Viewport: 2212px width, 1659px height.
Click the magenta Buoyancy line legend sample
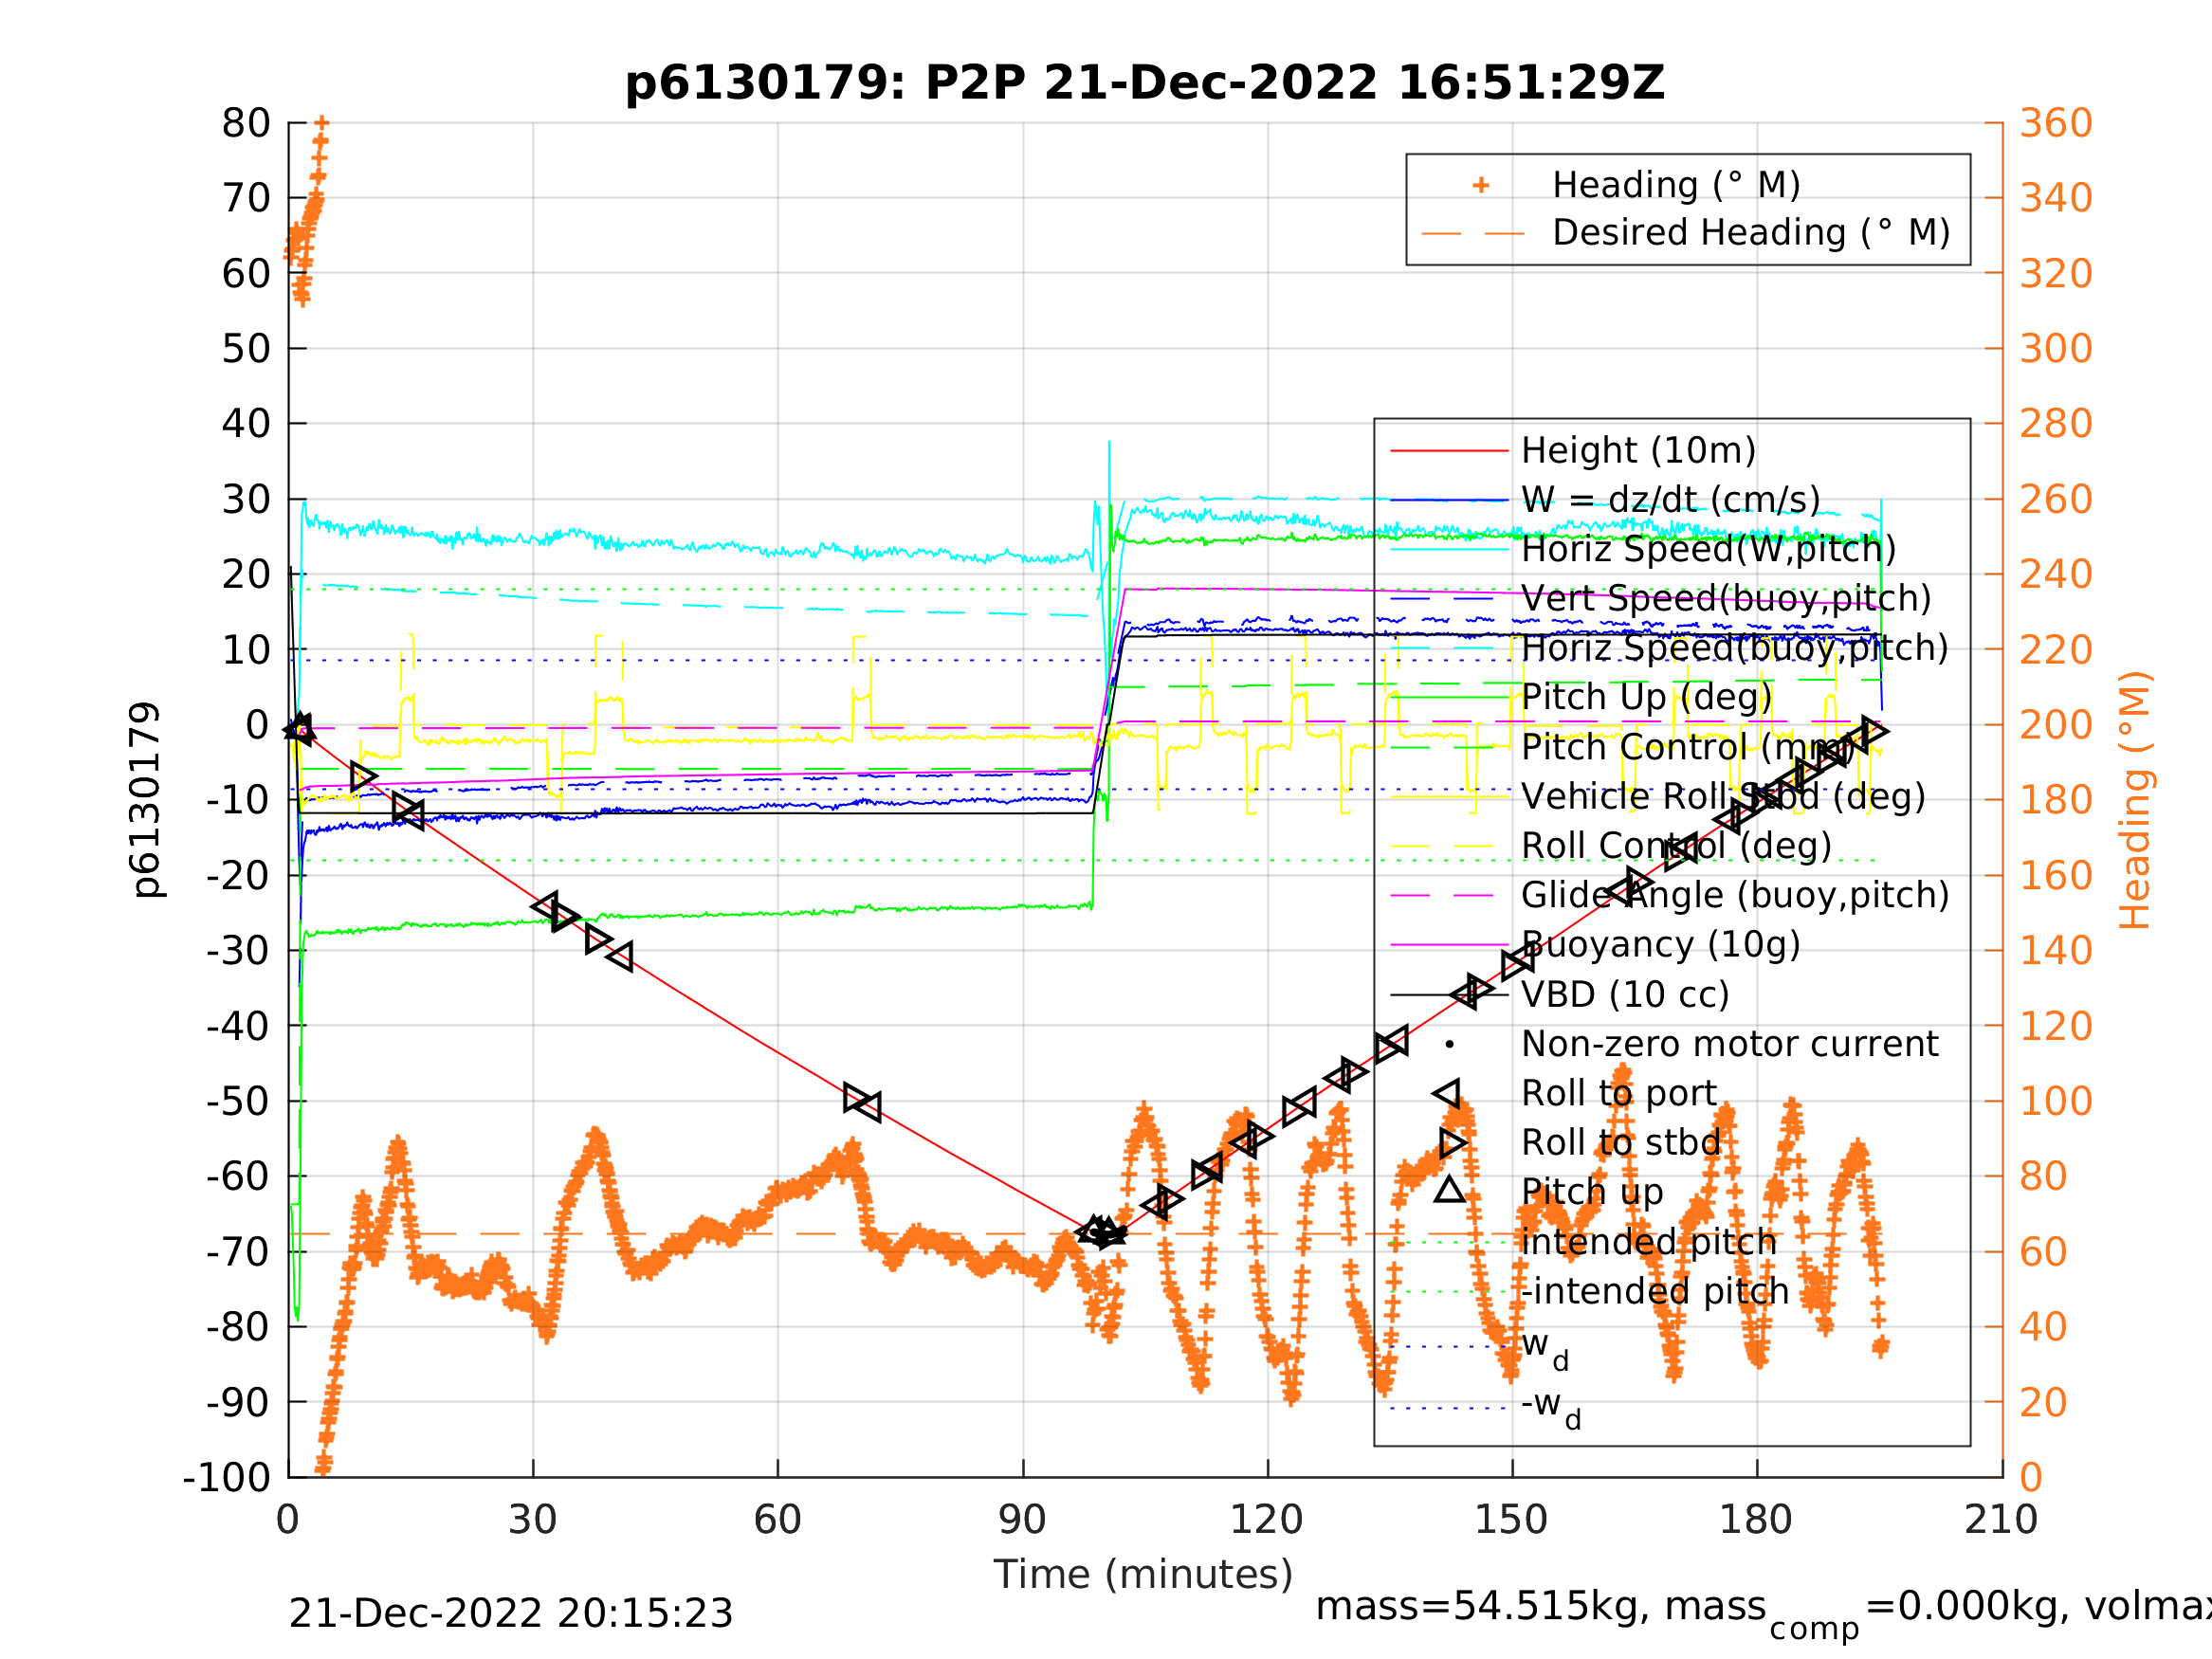[1450, 944]
